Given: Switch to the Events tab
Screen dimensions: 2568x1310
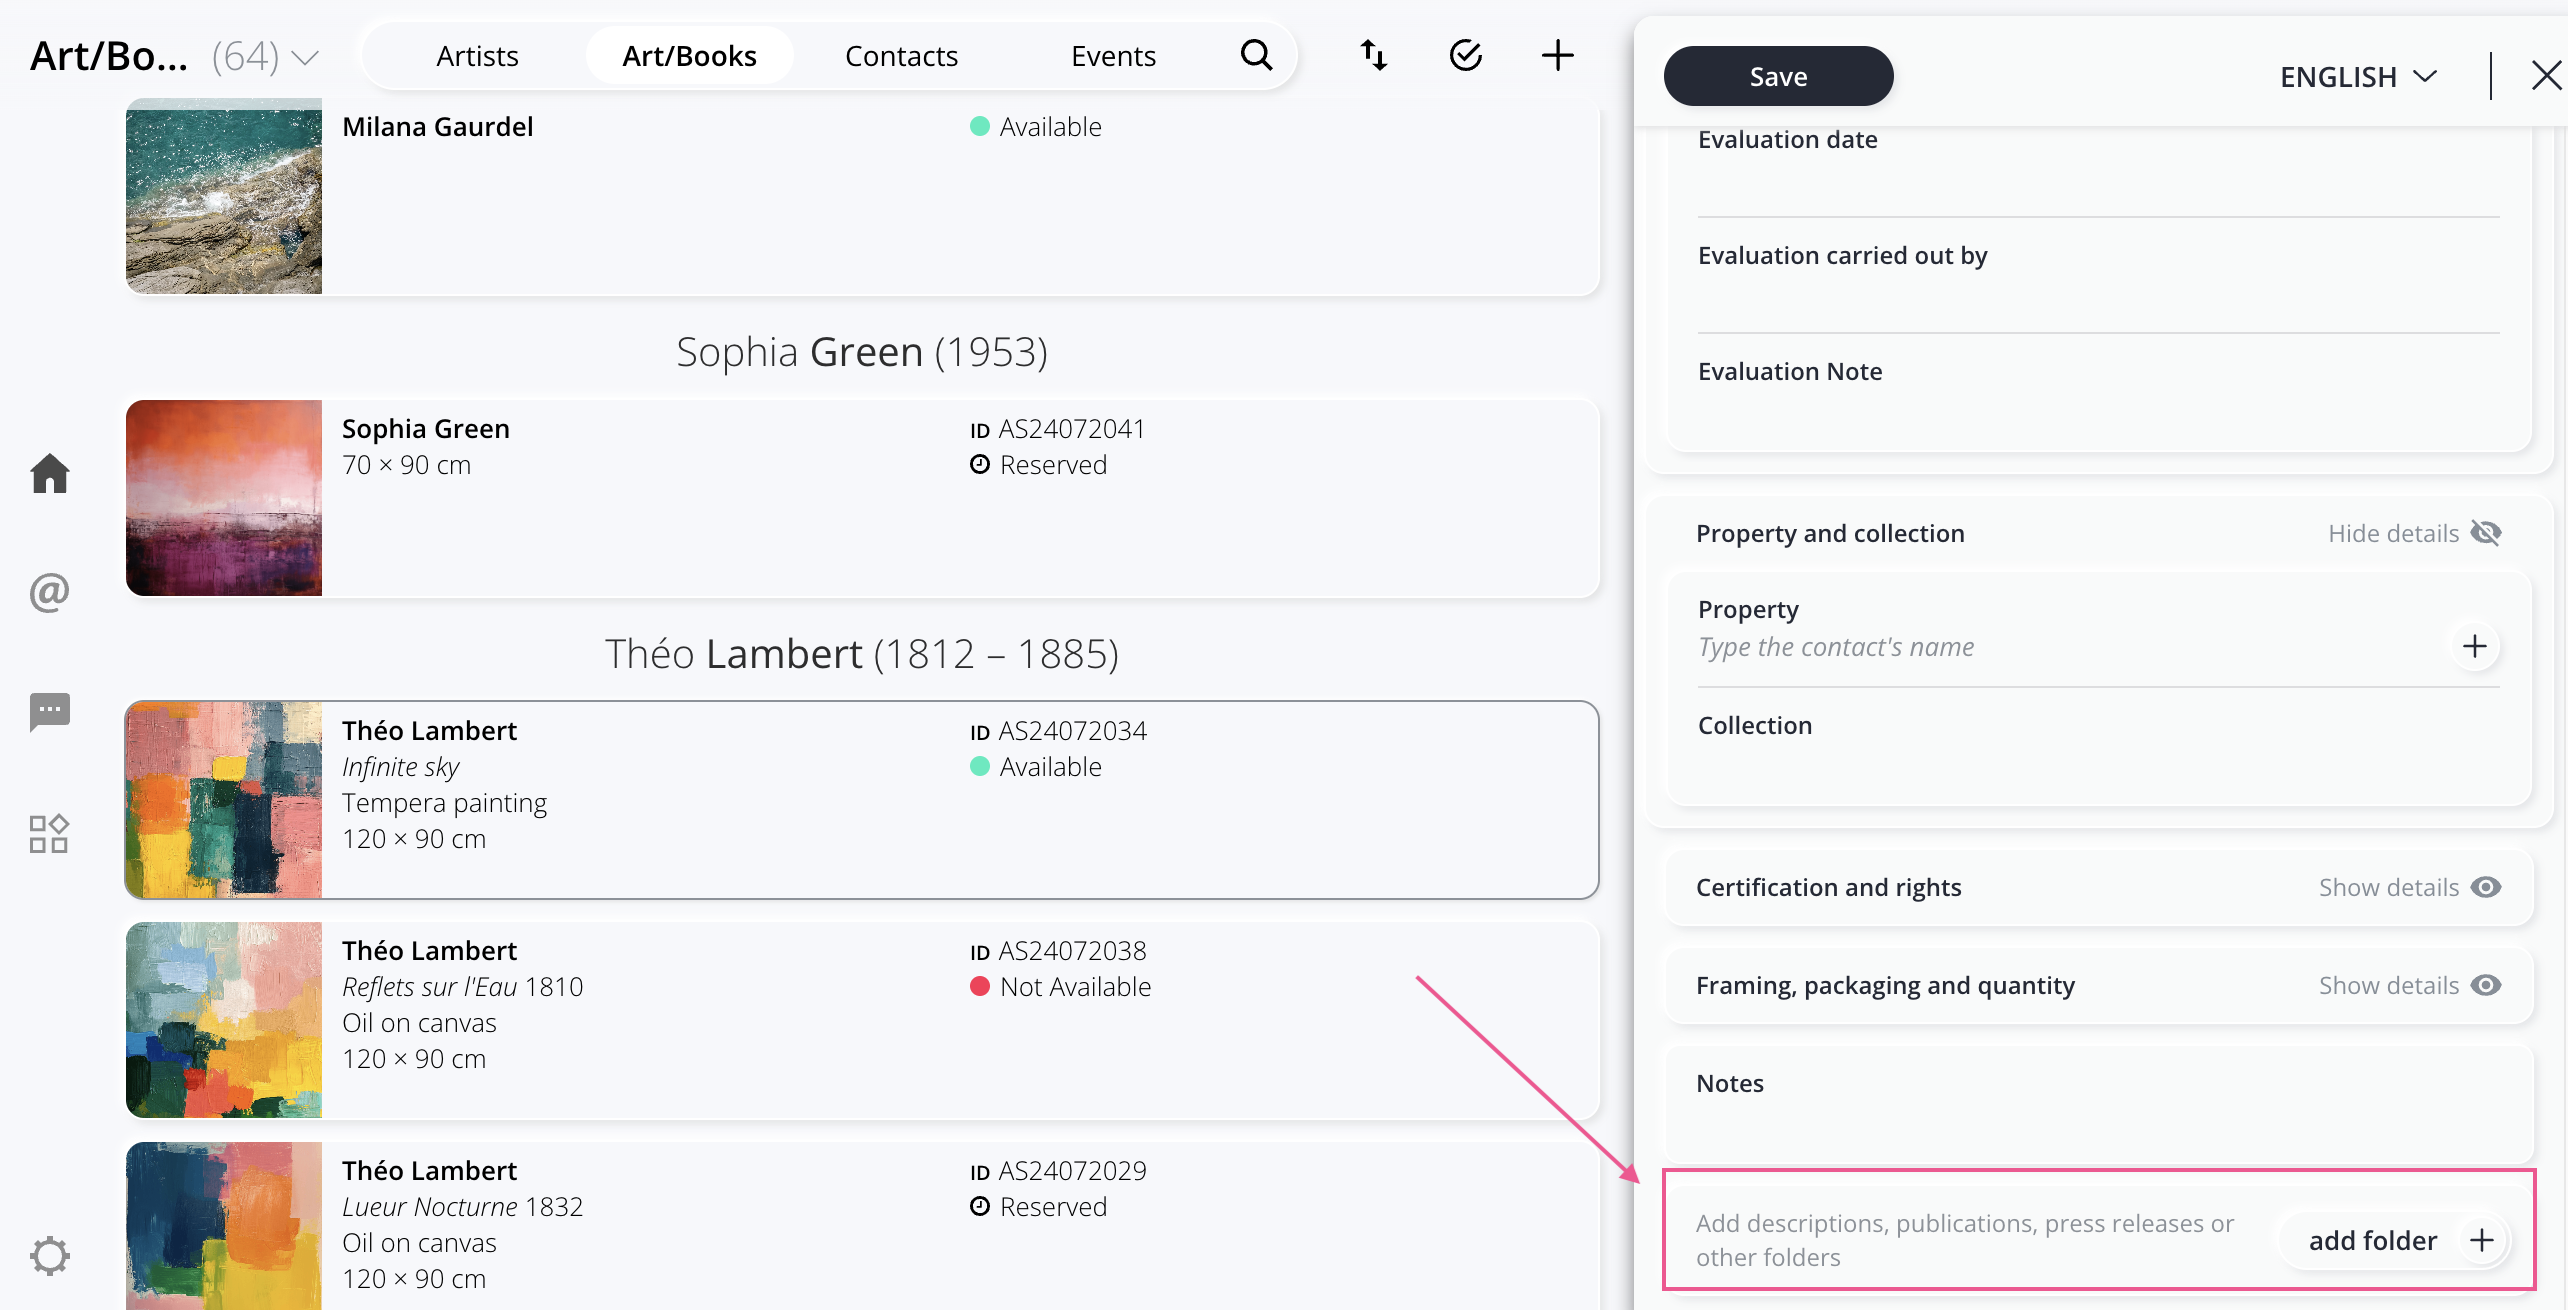Looking at the screenshot, I should coord(1113,55).
